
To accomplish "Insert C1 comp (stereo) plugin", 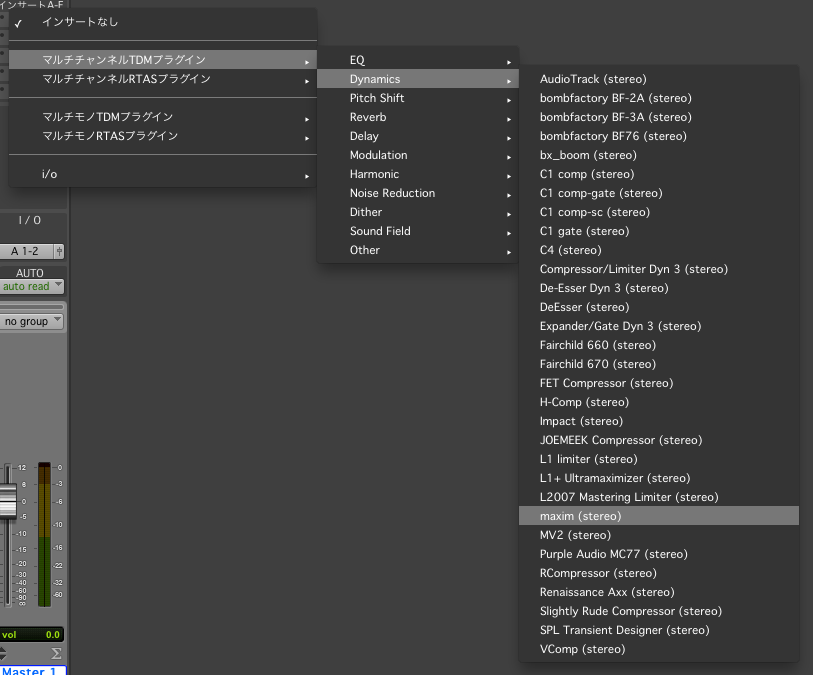I will pos(659,174).
